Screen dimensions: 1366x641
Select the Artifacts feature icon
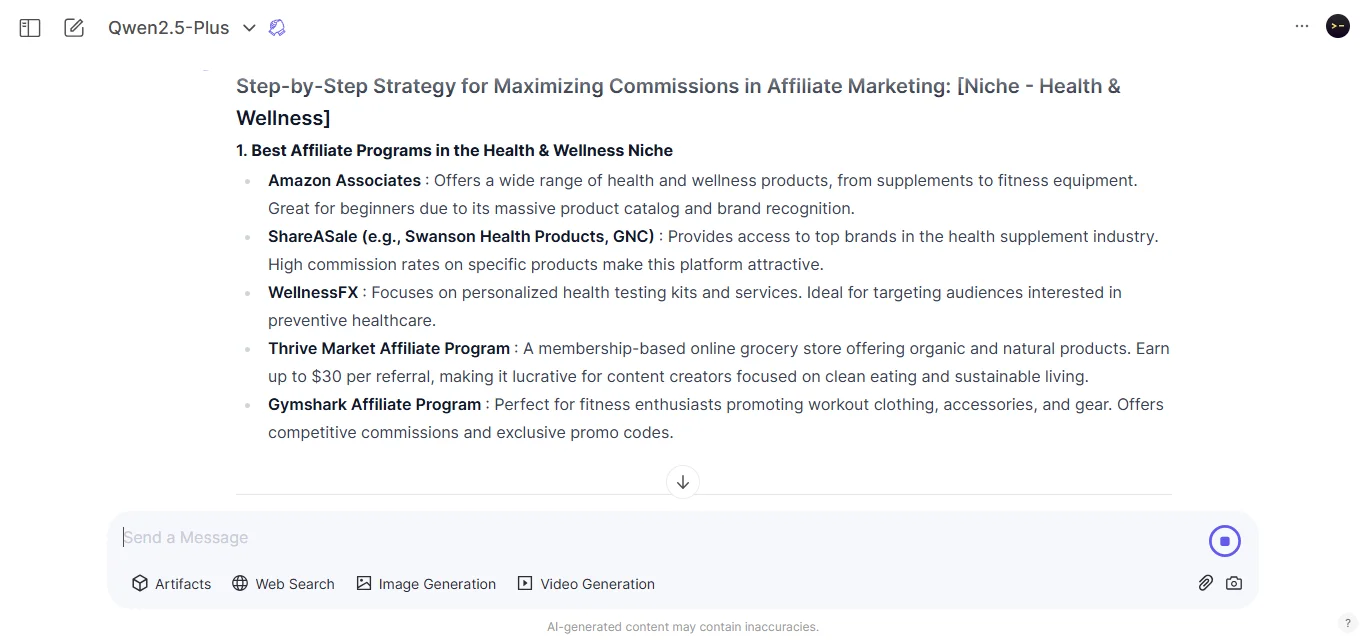tap(140, 583)
